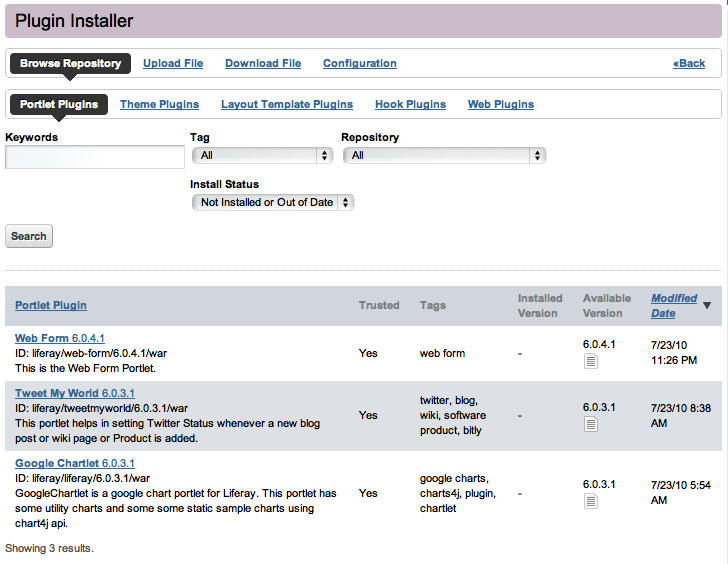Click the "Showing 3 results." text
728x564 pixels.
50,548
